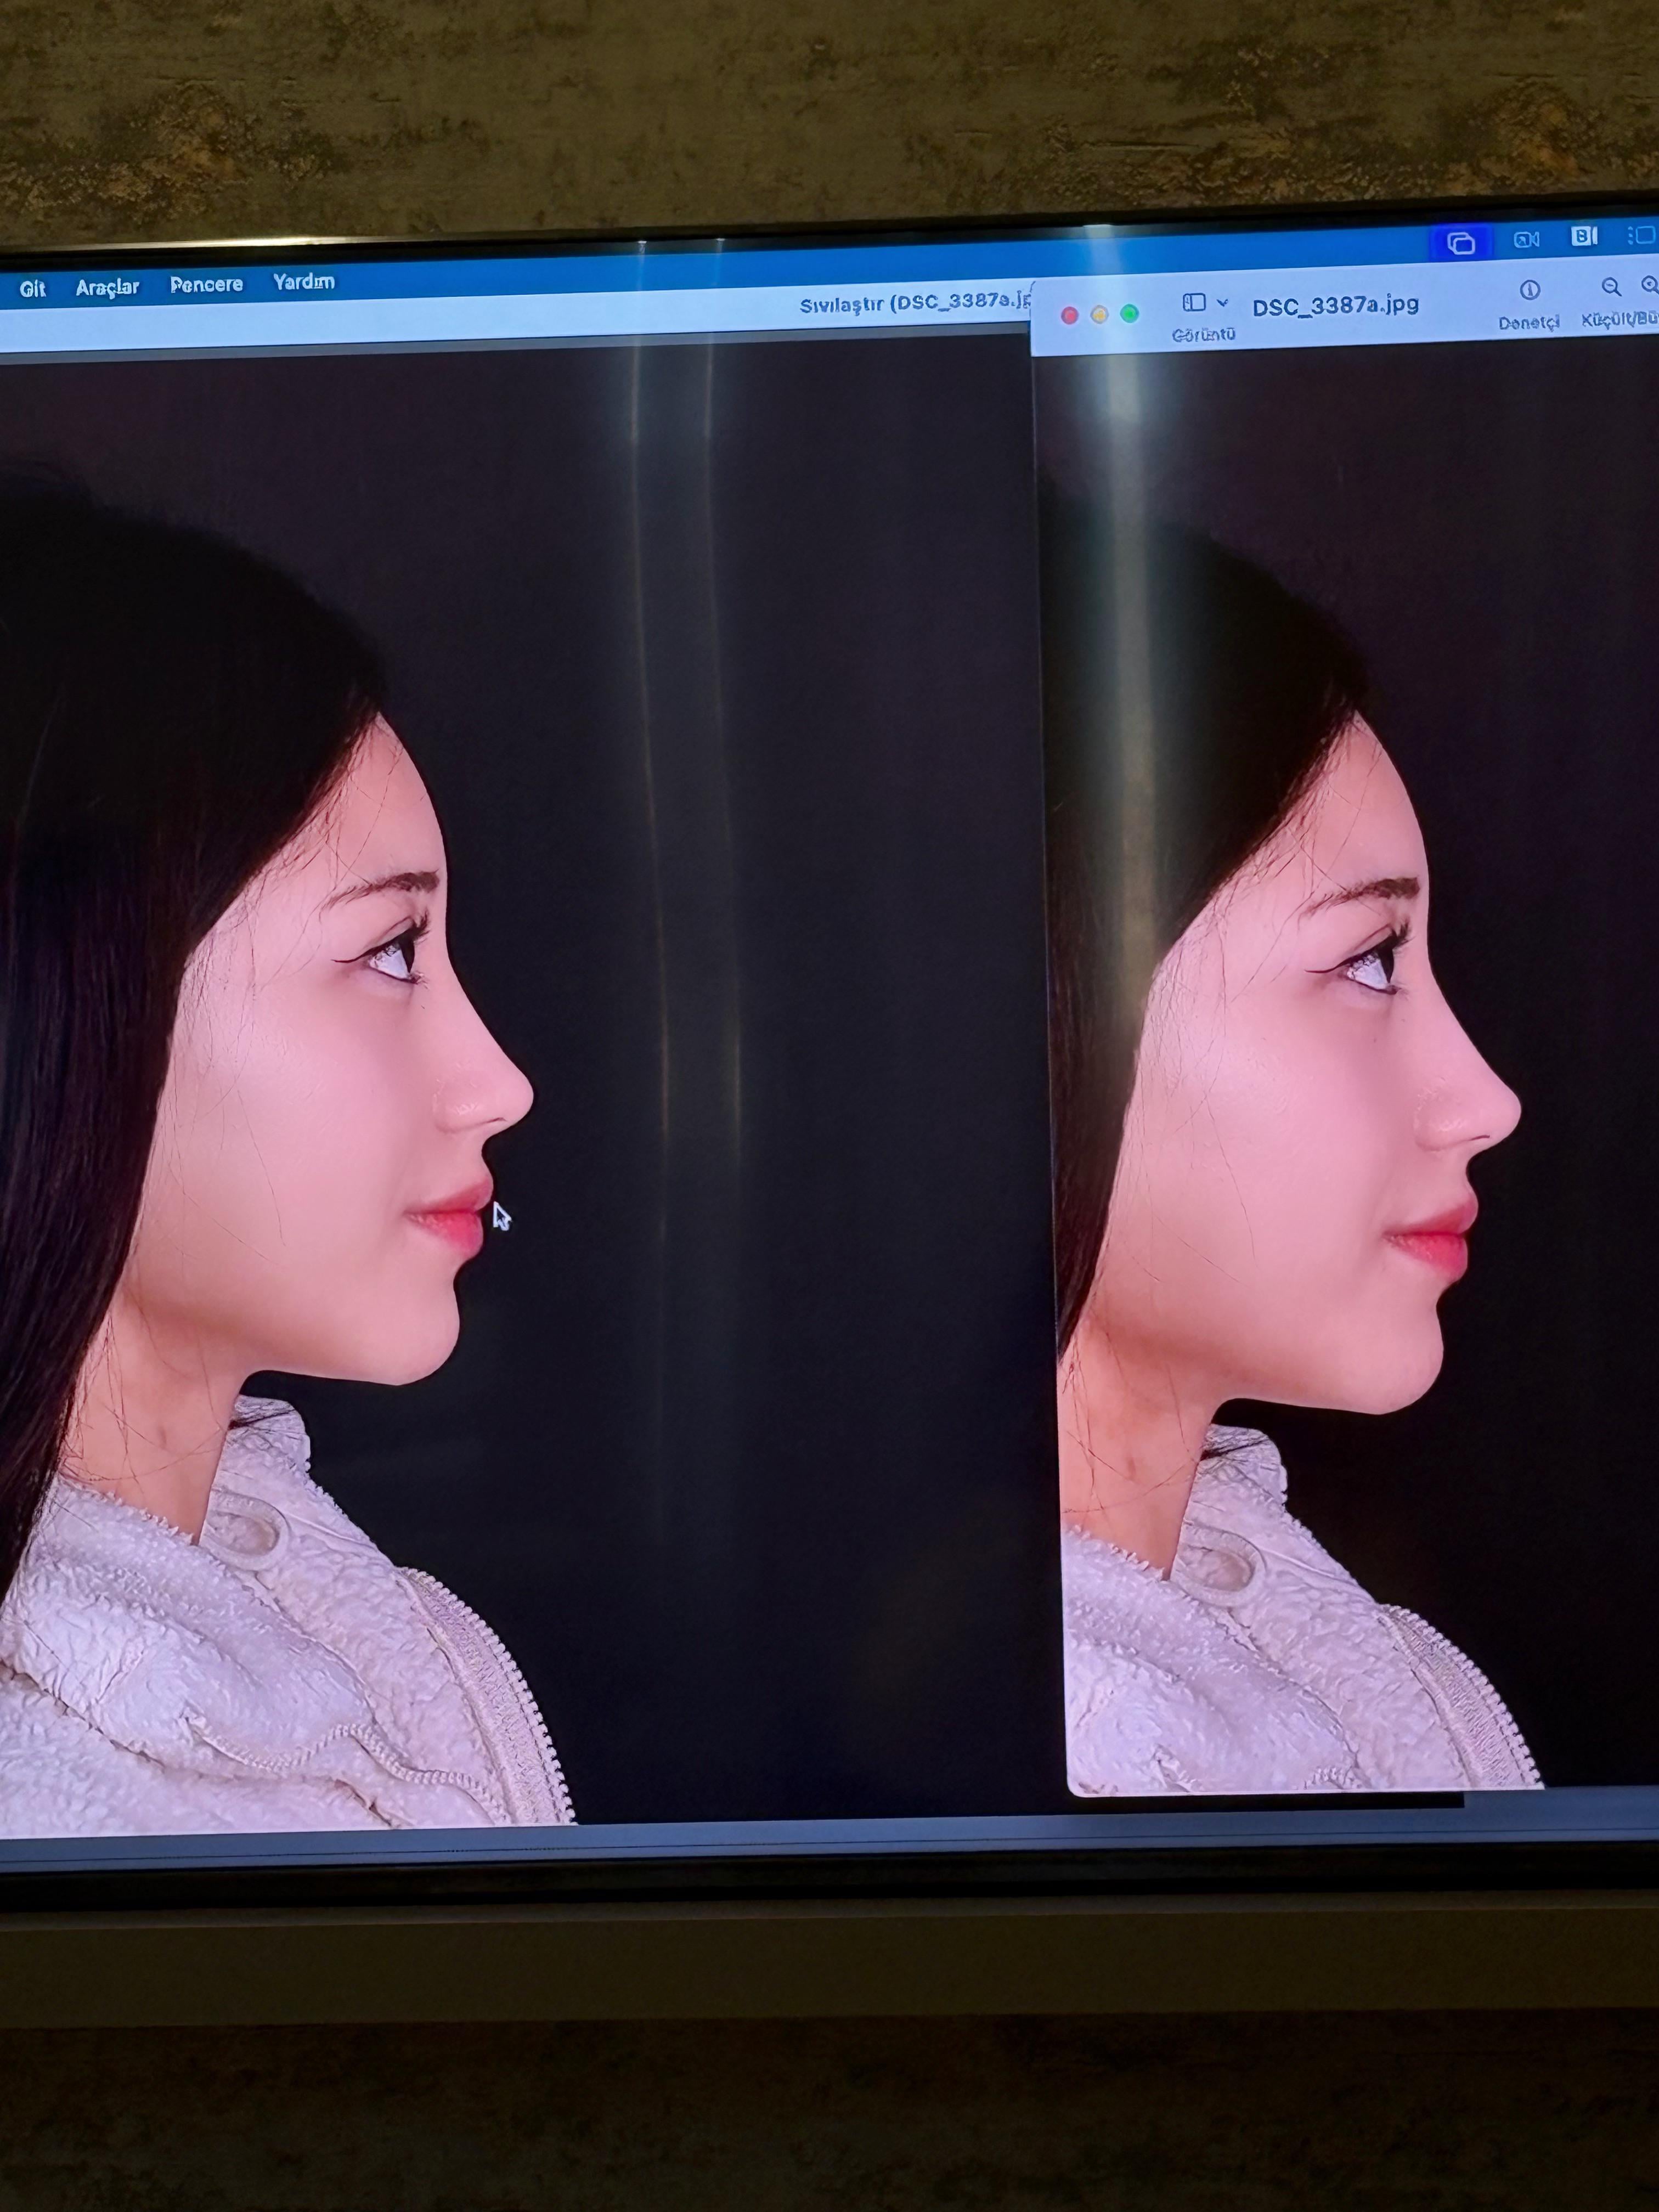Click the DSC_3387a.jpg Preview window title
This screenshot has height=2212, width=1659.
point(1335,306)
